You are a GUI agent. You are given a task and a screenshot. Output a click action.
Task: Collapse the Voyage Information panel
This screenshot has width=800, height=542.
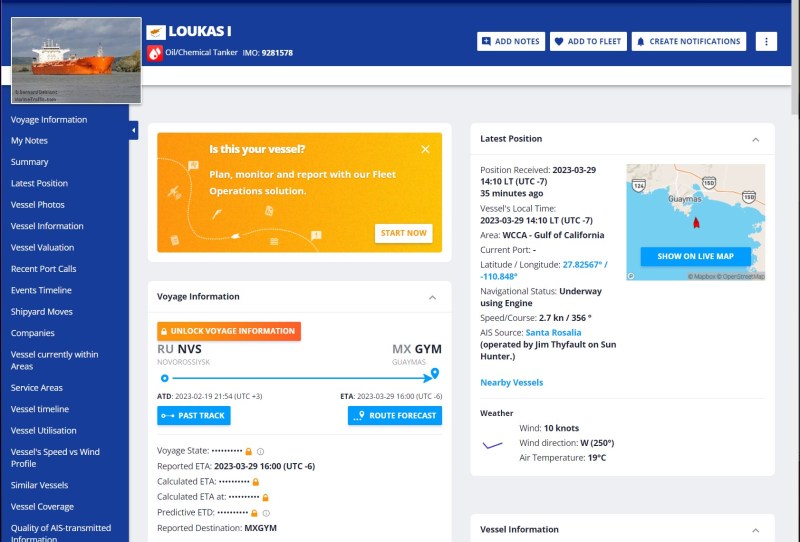(432, 297)
